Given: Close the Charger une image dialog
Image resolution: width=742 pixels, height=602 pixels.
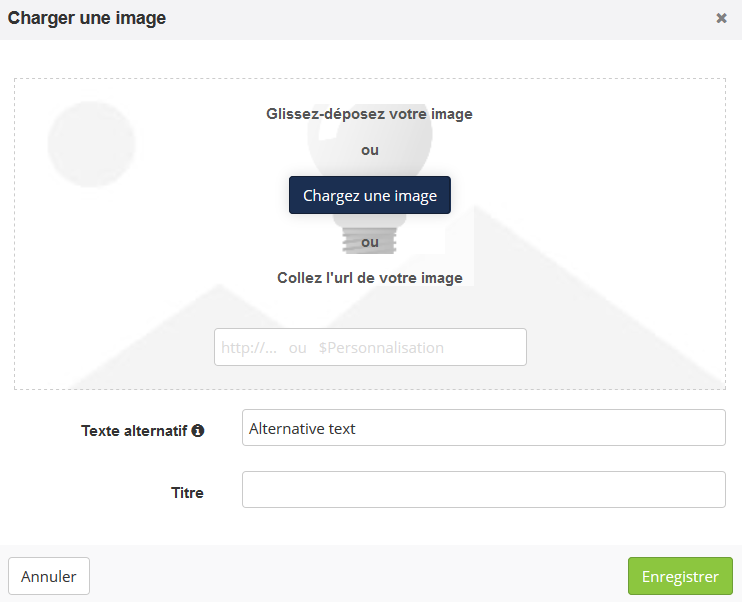Looking at the screenshot, I should 721,18.
